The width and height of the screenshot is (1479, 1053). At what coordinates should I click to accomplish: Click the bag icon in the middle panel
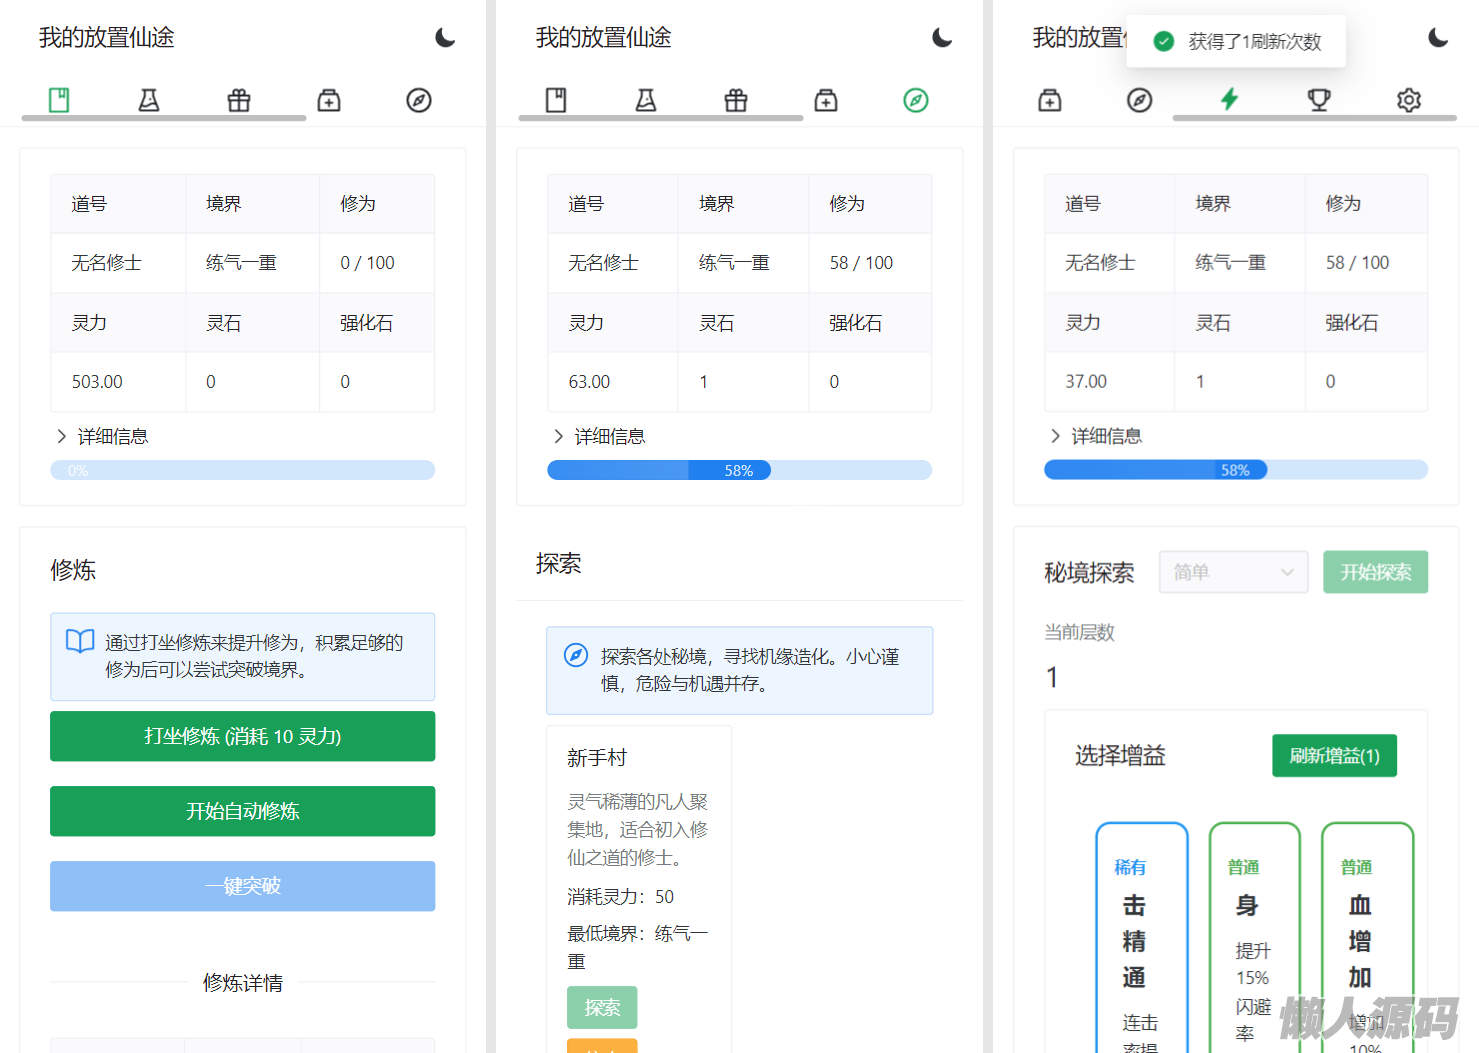(x=826, y=100)
